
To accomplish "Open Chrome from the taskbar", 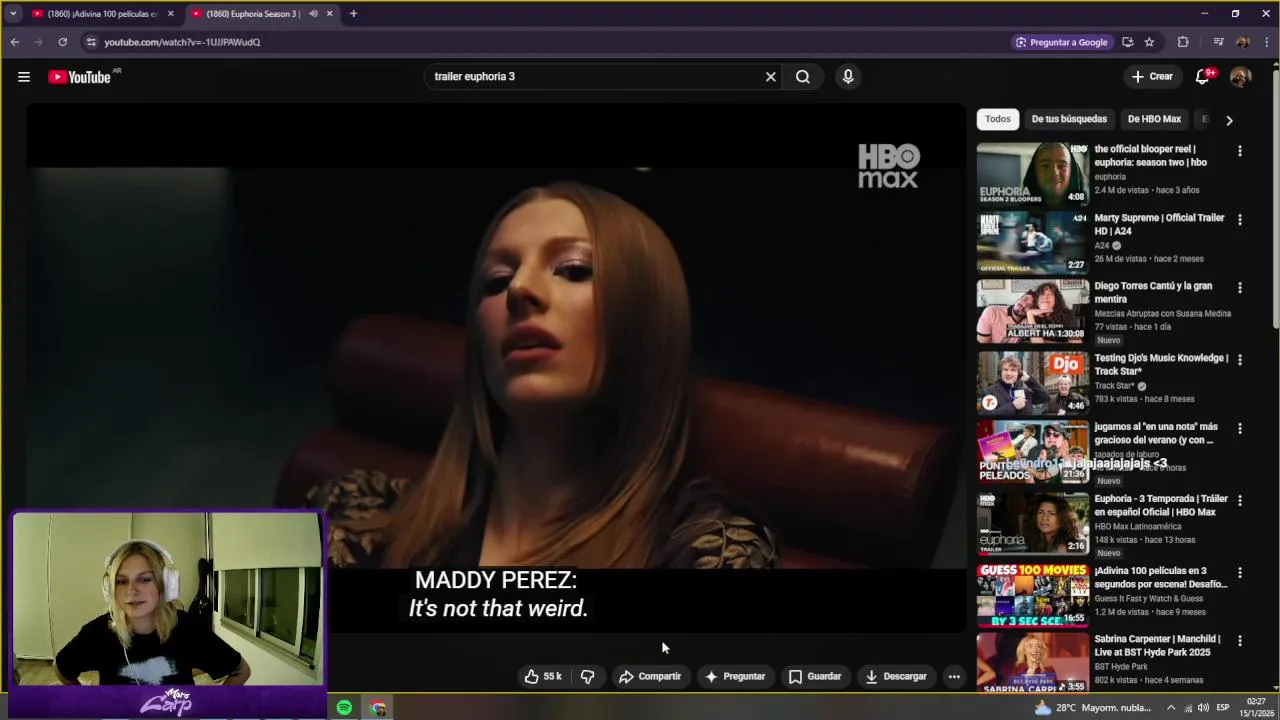I will [x=378, y=708].
